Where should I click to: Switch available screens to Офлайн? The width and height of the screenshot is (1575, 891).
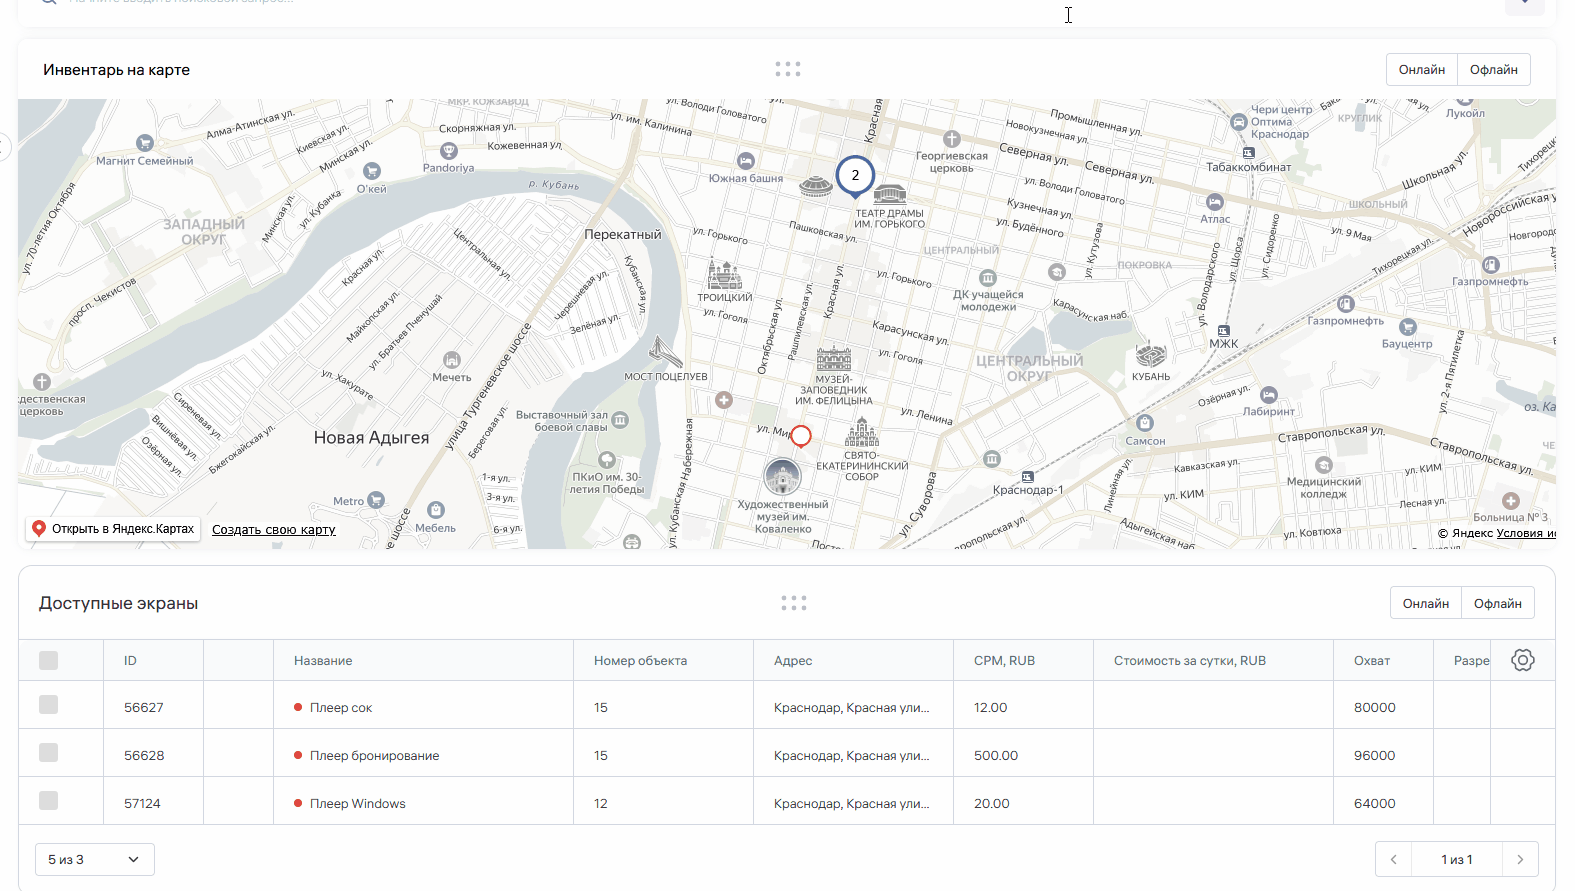tap(1497, 603)
